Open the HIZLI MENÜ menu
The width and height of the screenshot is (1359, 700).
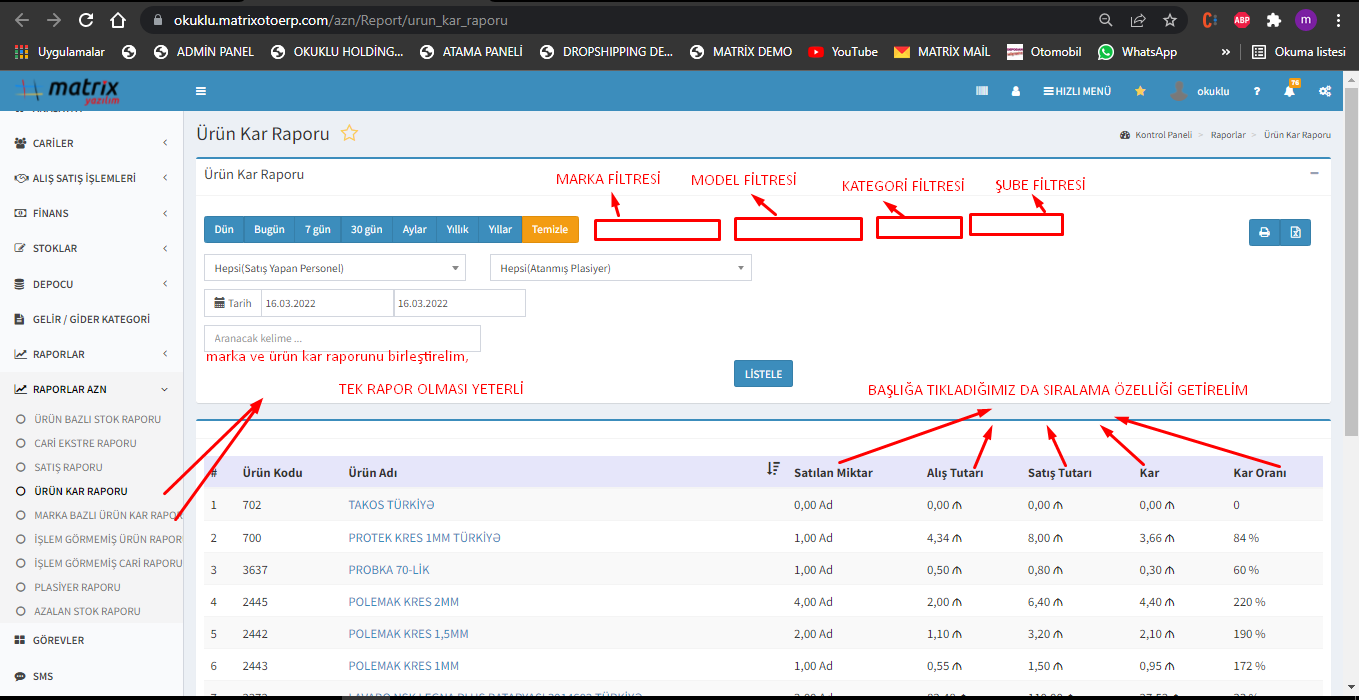pyautogui.click(x=1077, y=91)
